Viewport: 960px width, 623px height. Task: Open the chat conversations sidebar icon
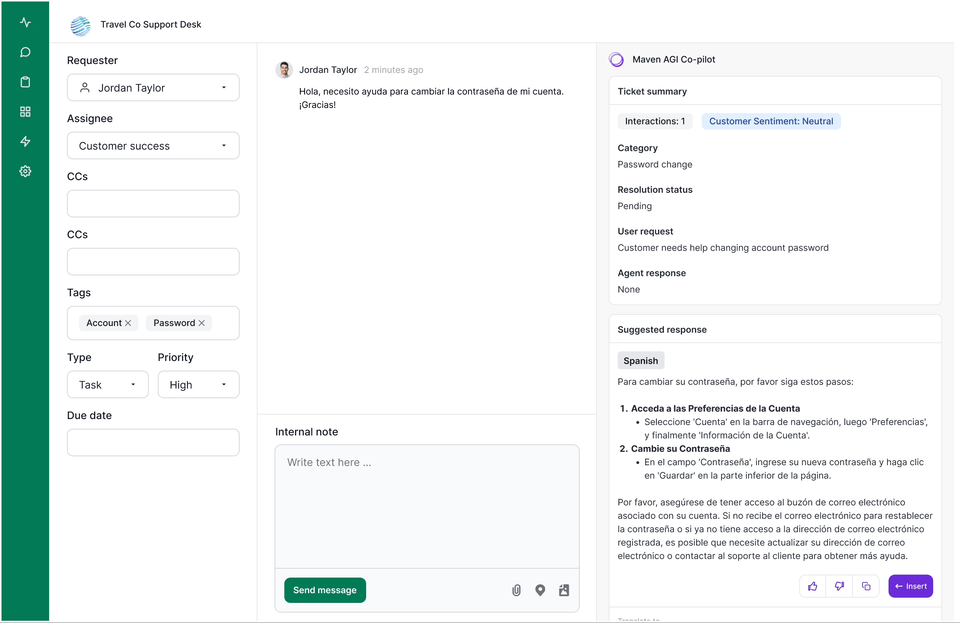click(x=25, y=52)
